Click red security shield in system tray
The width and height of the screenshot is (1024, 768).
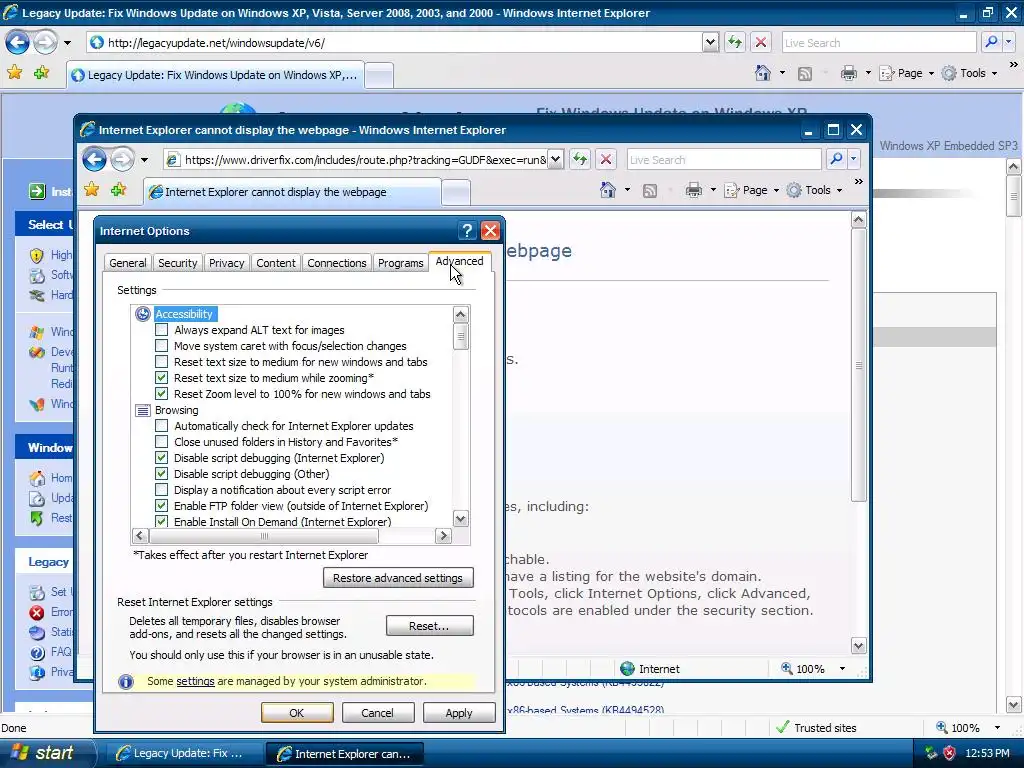tap(950, 753)
